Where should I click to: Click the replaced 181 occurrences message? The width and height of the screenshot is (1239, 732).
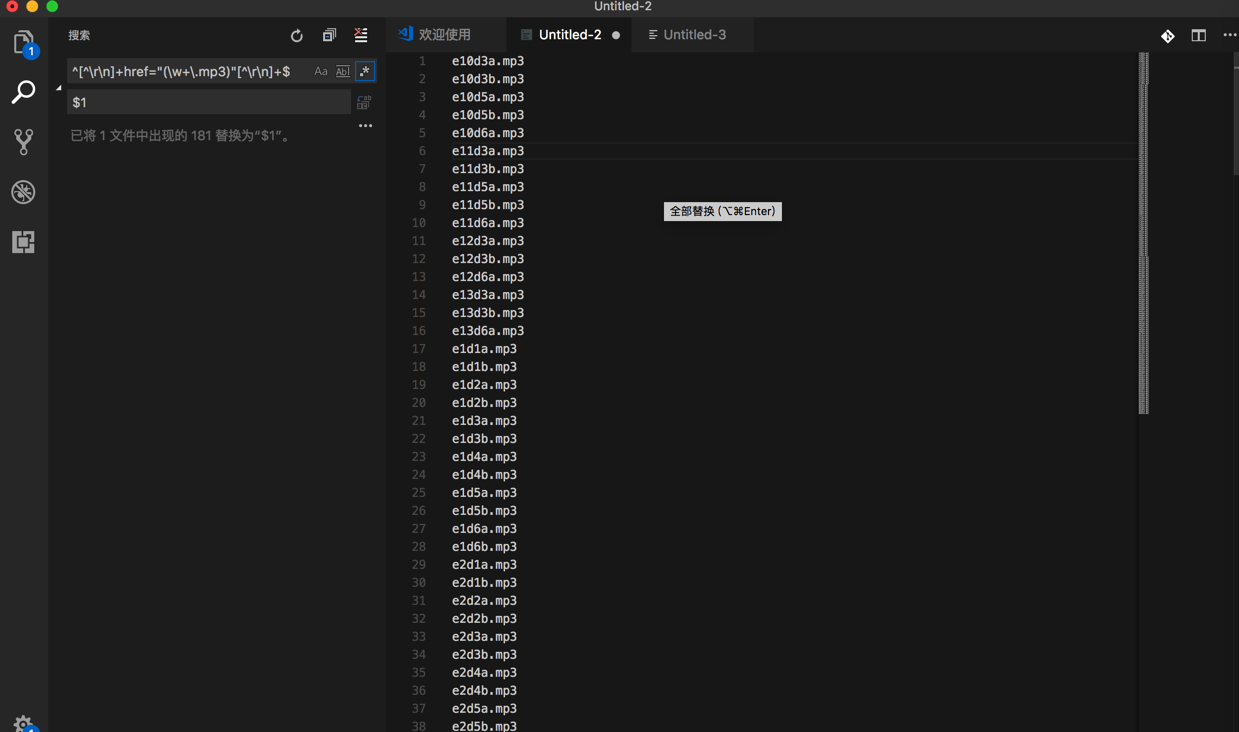pyautogui.click(x=182, y=136)
